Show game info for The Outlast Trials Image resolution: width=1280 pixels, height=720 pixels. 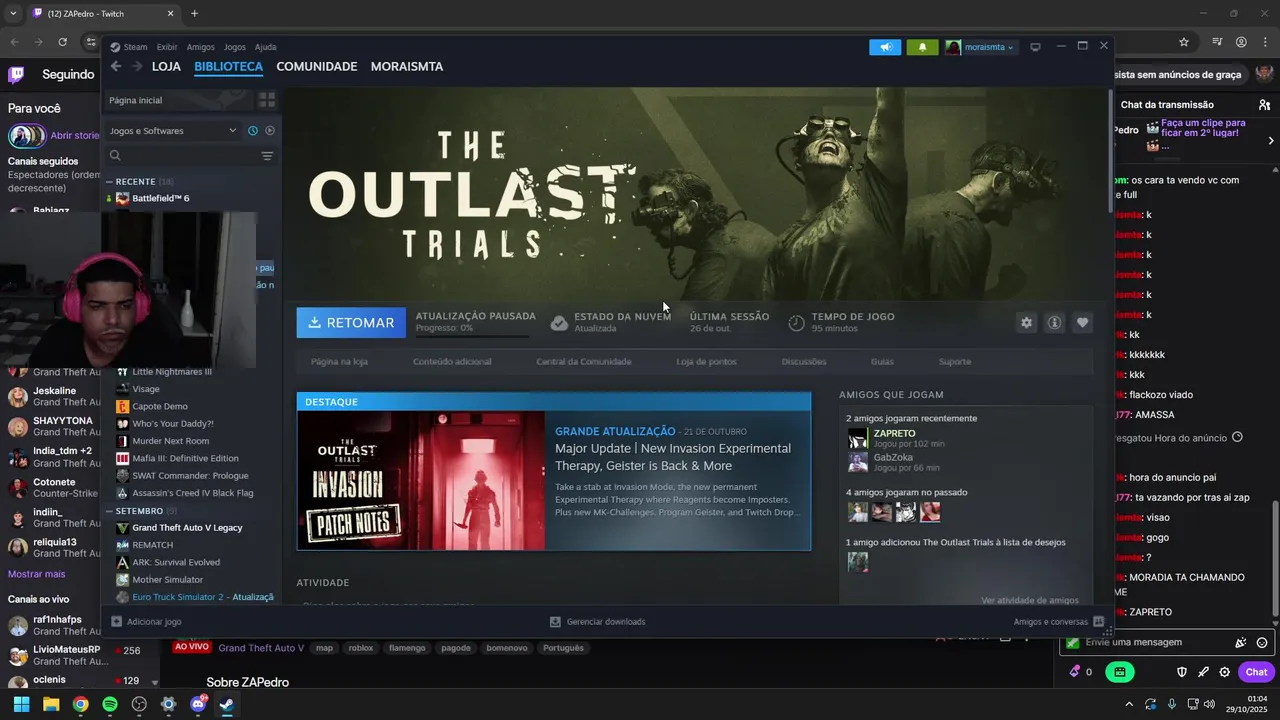tap(1054, 323)
